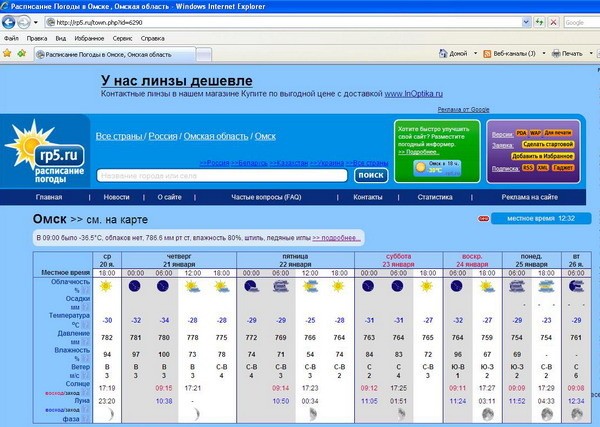Click the help icon beside Давление мм
The width and height of the screenshot is (600, 427).
tap(86, 341)
